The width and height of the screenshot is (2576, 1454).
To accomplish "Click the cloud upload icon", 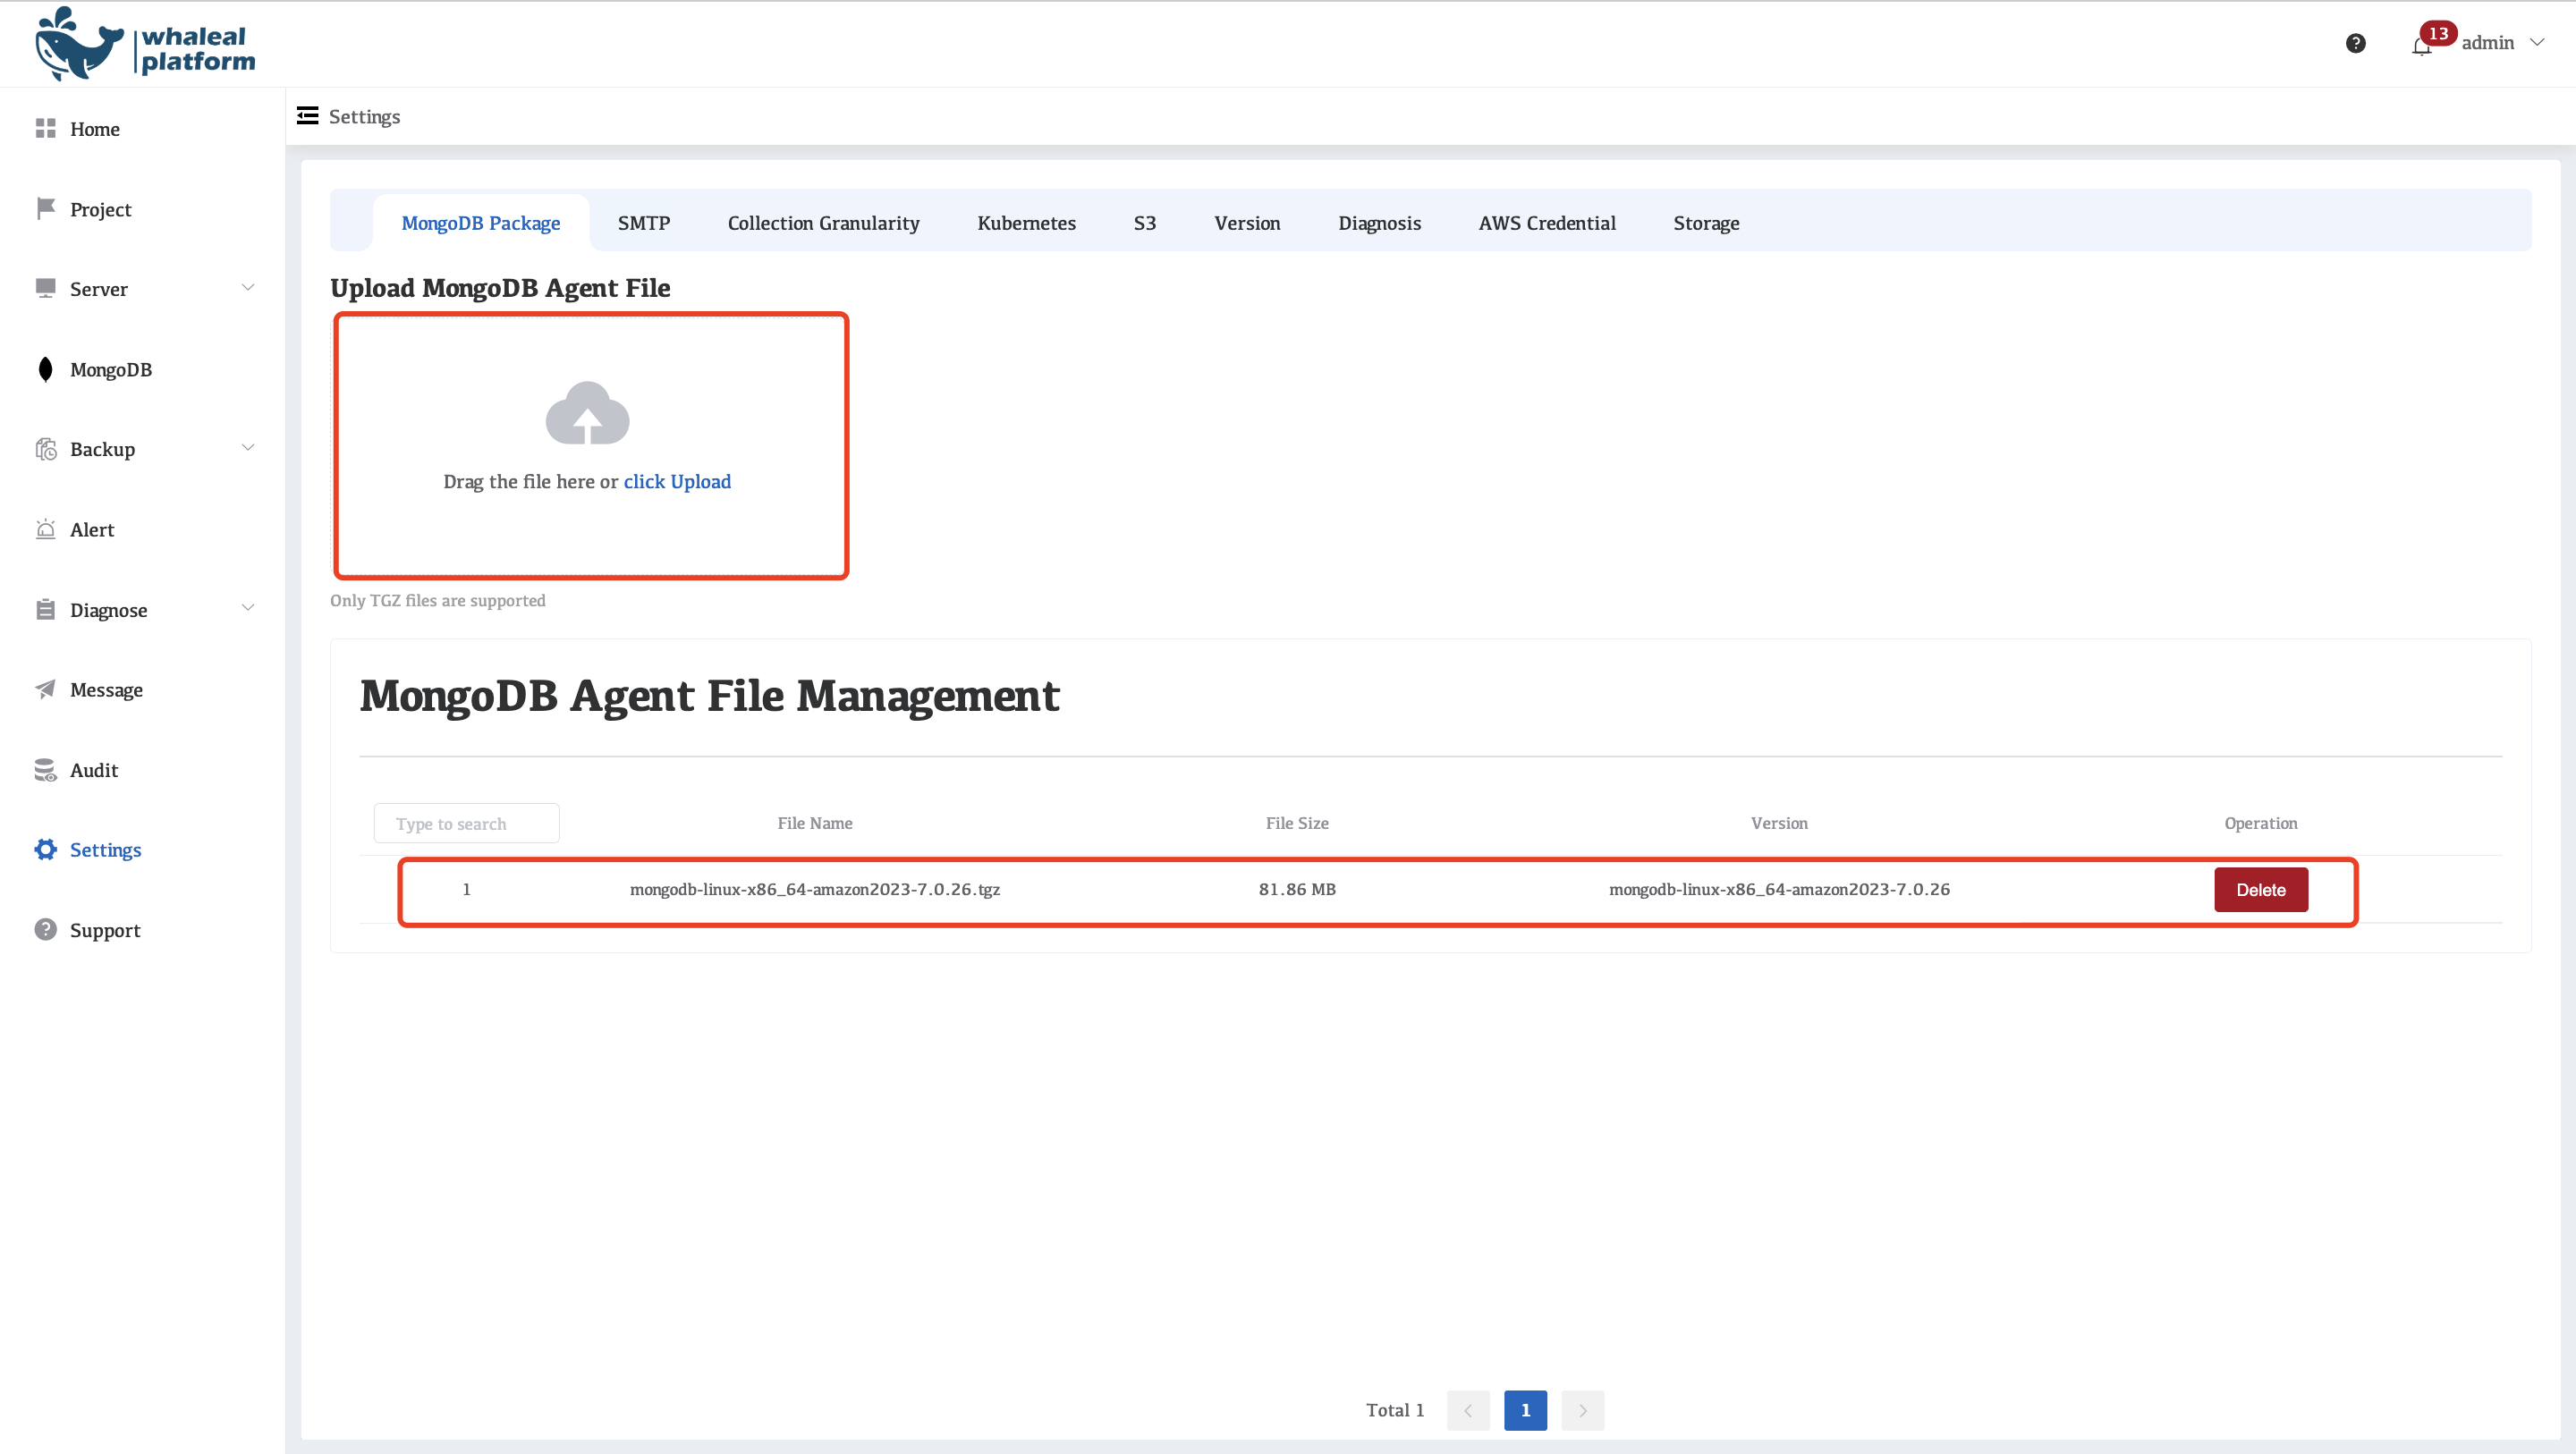I will (x=587, y=413).
